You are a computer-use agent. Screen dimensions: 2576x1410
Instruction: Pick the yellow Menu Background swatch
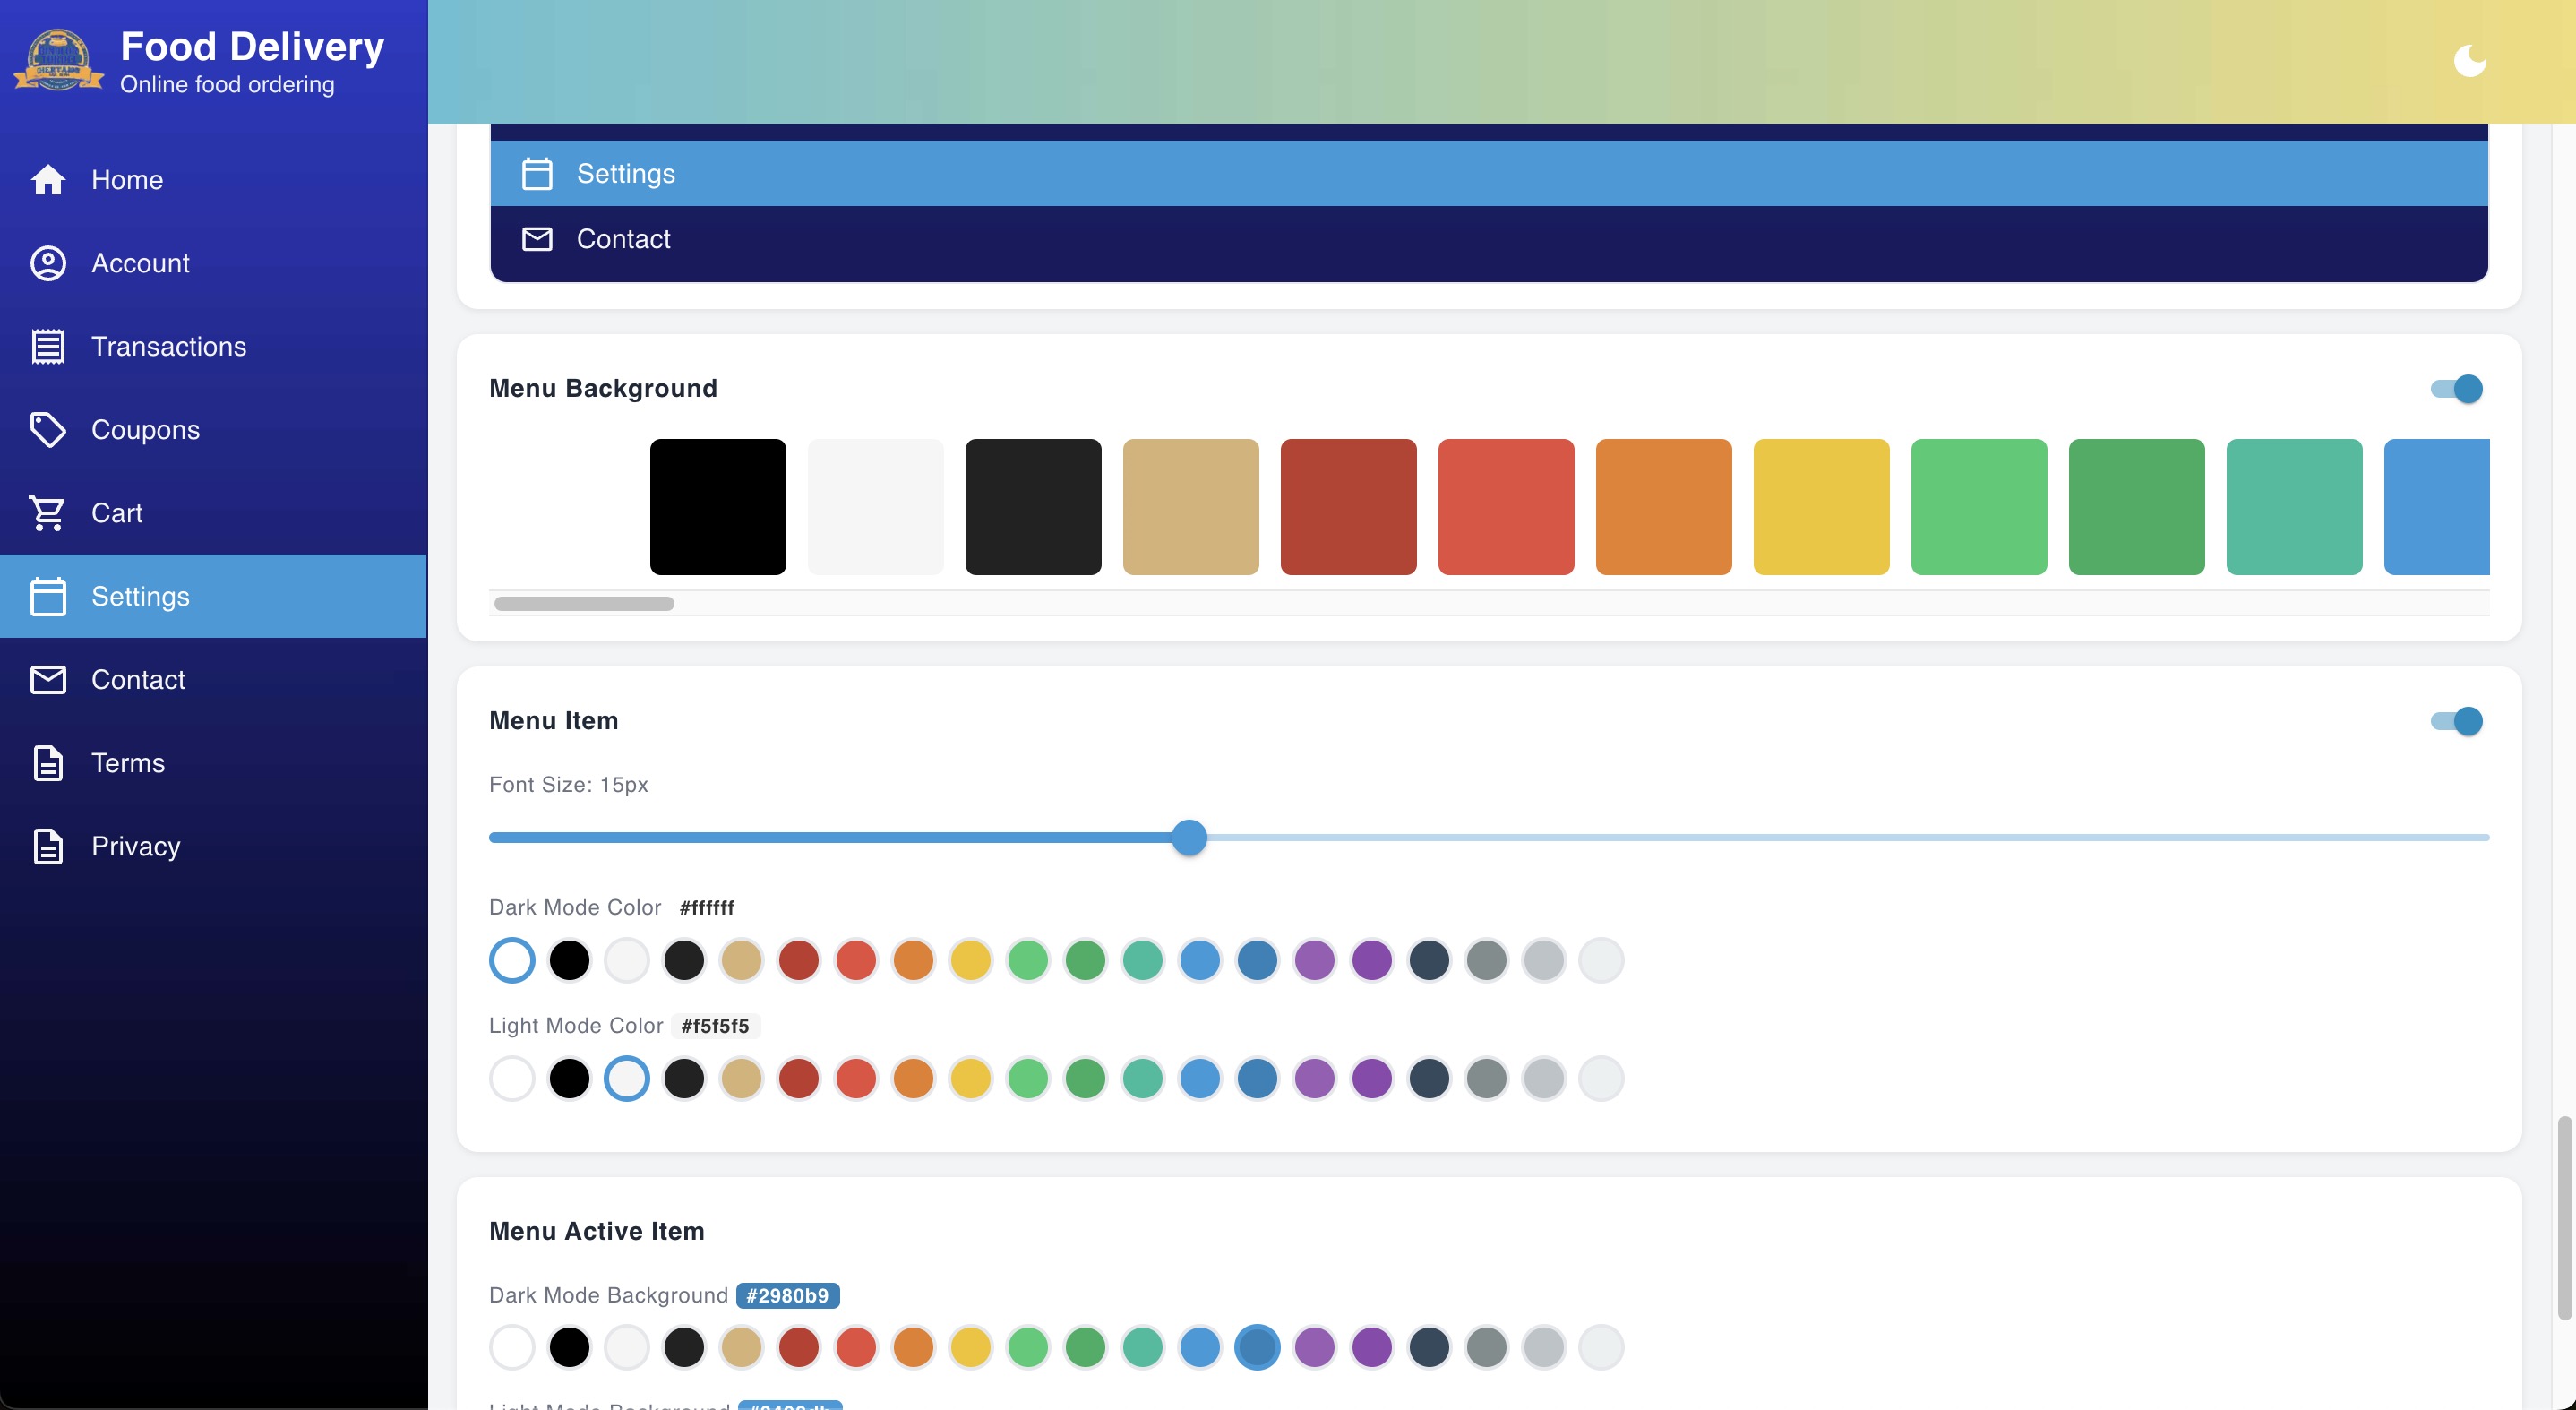pos(1821,507)
